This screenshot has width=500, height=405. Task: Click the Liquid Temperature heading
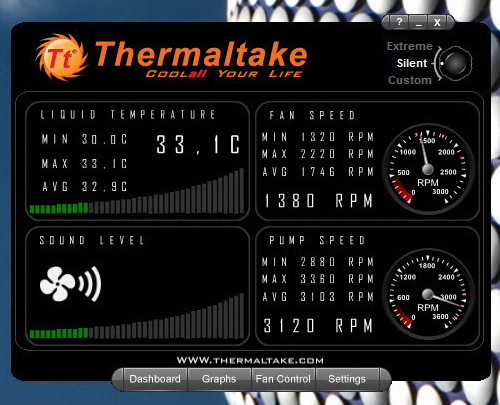coord(128,115)
